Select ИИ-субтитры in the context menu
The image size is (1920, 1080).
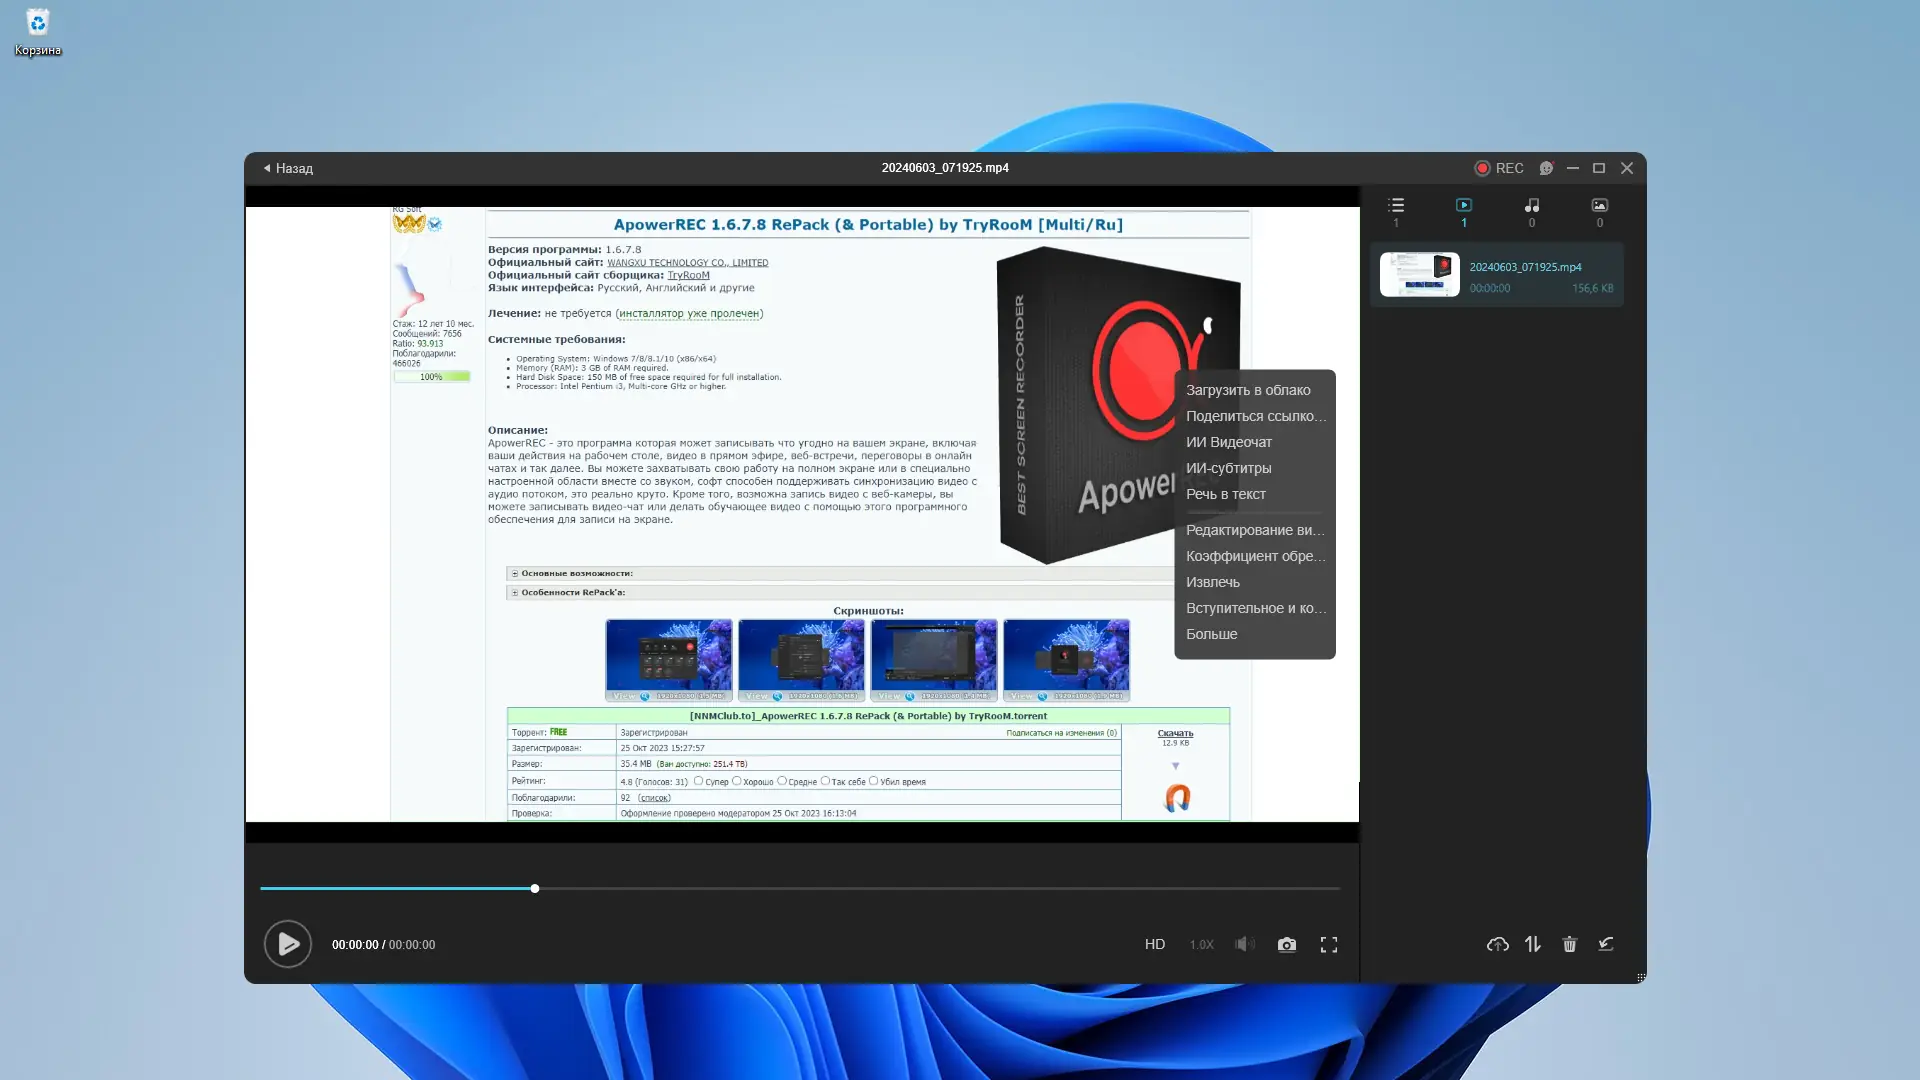tap(1229, 467)
